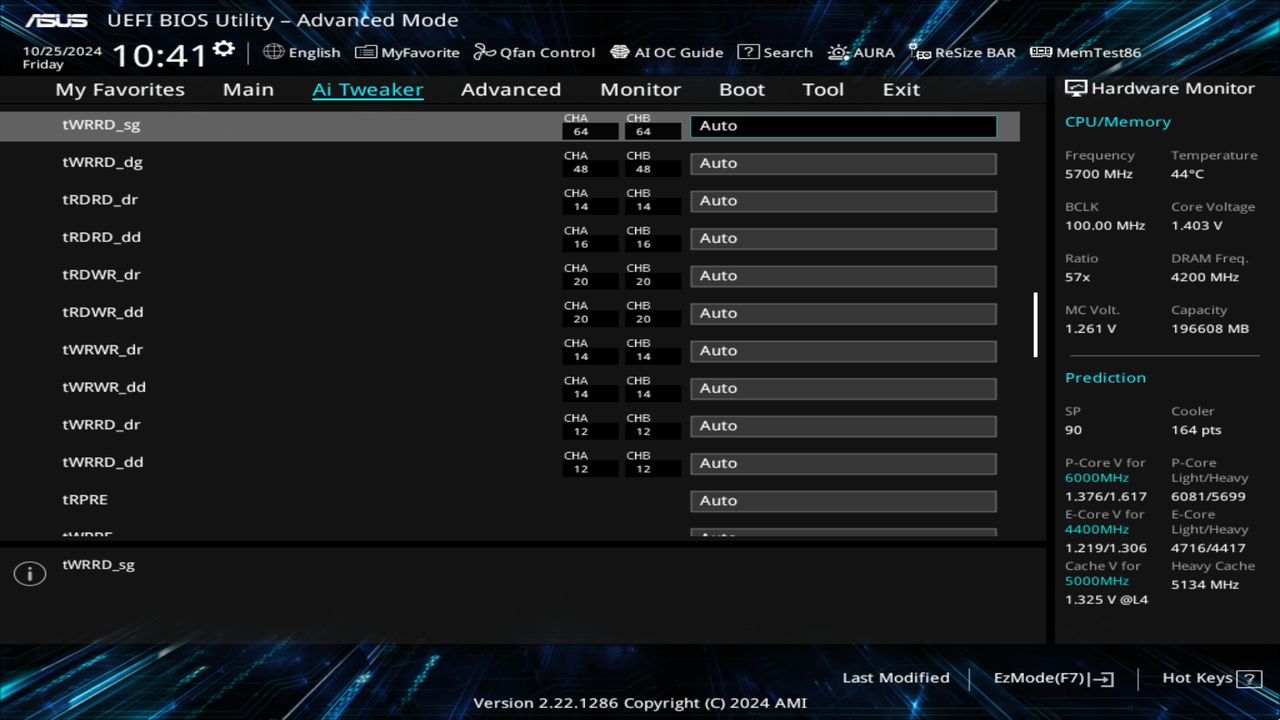Viewport: 1280px width, 720px height.
Task: Click the clock settings gear icon
Action: tap(222, 48)
